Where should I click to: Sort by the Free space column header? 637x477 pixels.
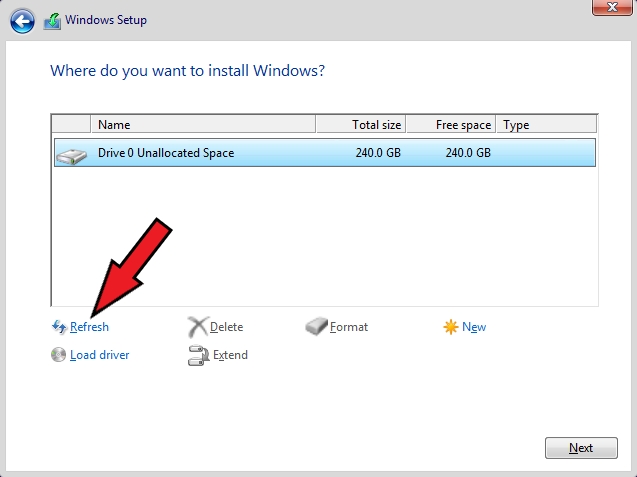point(452,125)
